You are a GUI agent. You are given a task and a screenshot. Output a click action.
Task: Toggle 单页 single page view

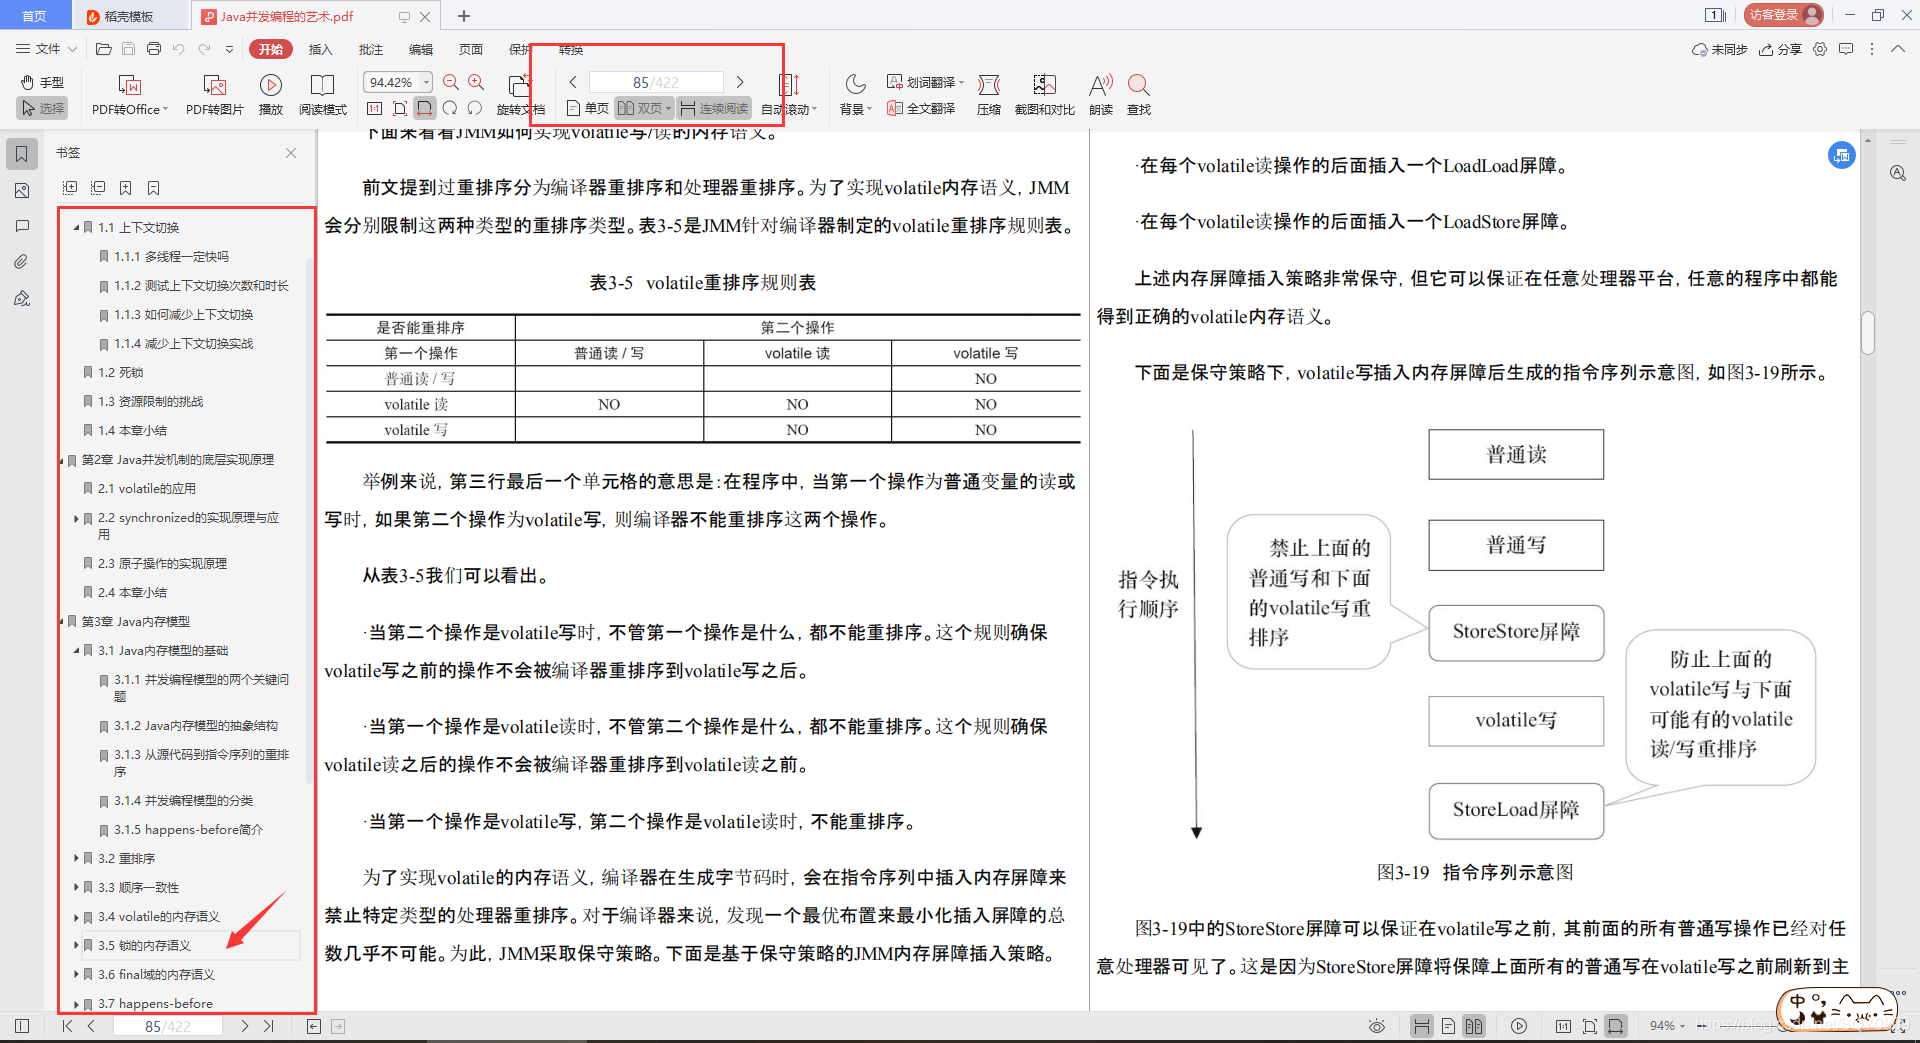pos(587,108)
